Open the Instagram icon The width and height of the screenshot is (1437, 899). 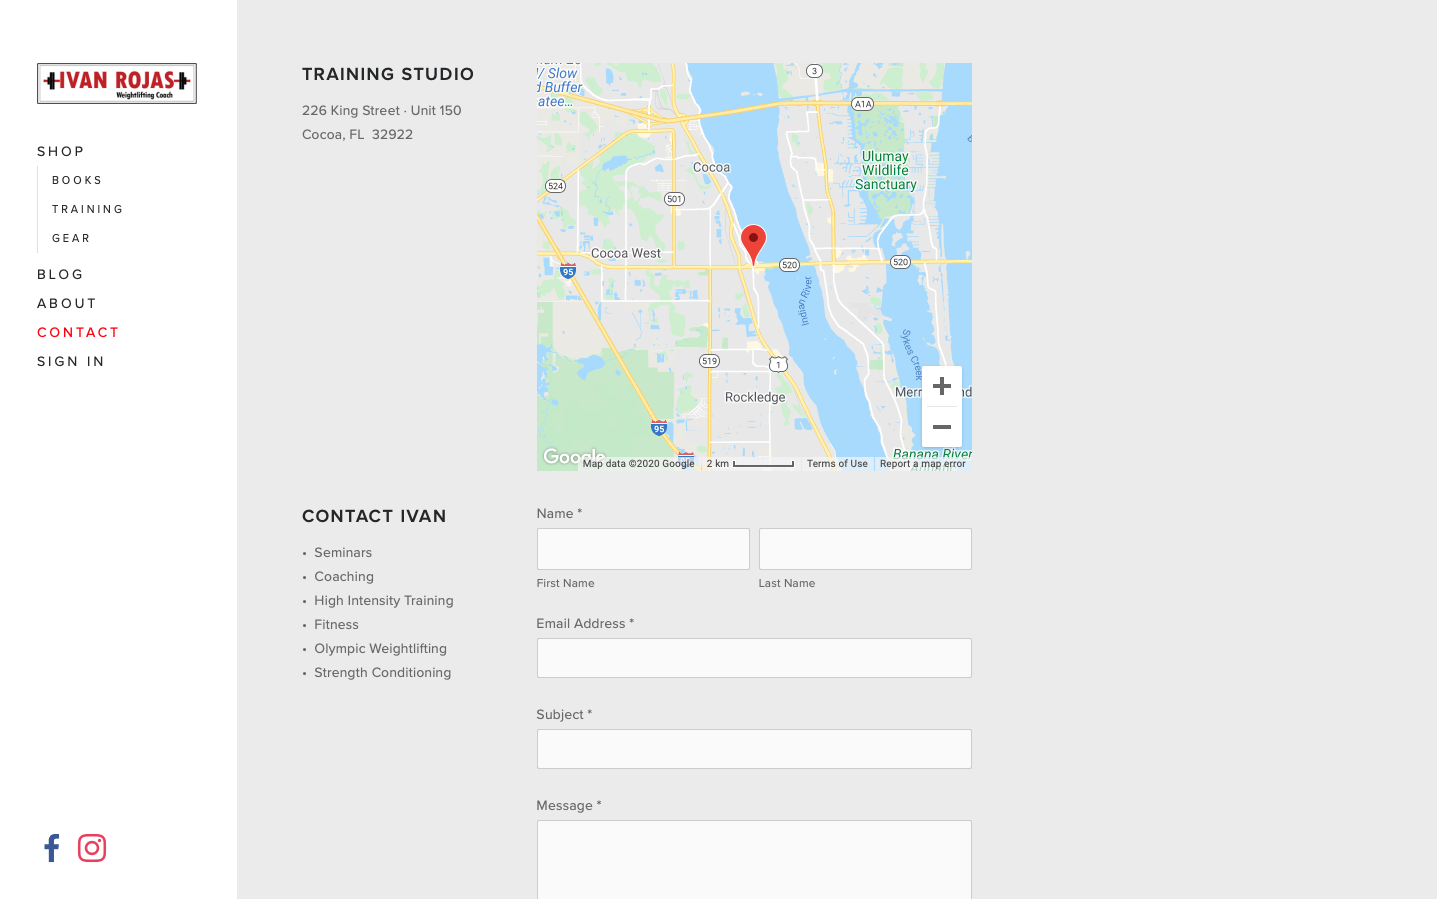[91, 847]
